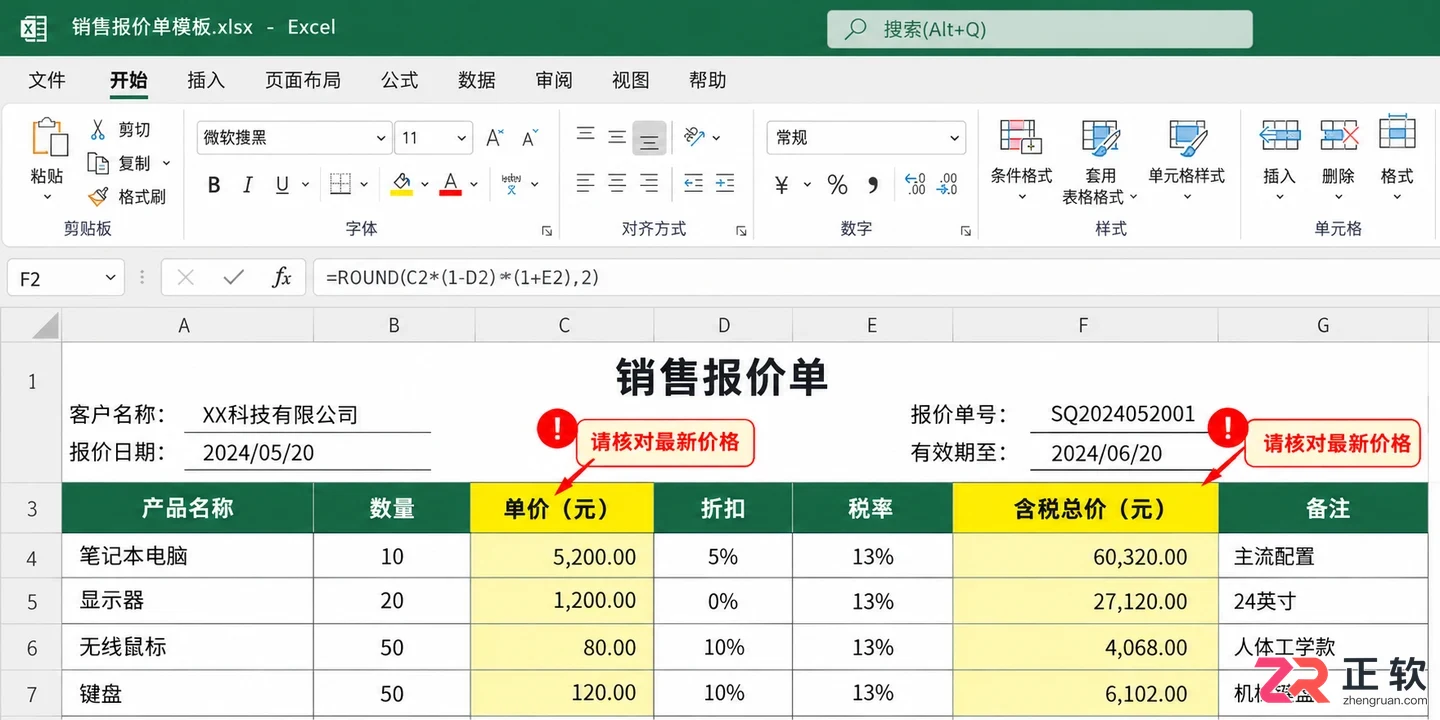Open font size dropdown 11

(461, 138)
